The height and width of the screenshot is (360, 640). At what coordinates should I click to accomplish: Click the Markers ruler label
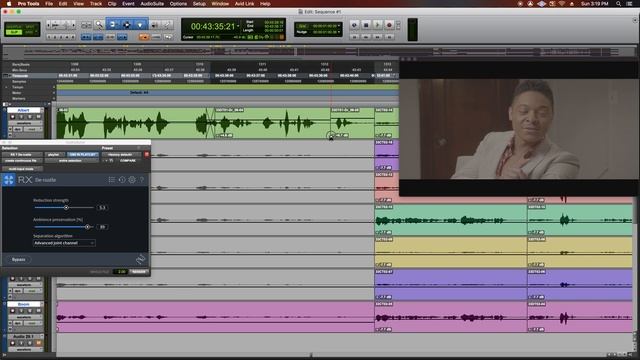coord(19,98)
